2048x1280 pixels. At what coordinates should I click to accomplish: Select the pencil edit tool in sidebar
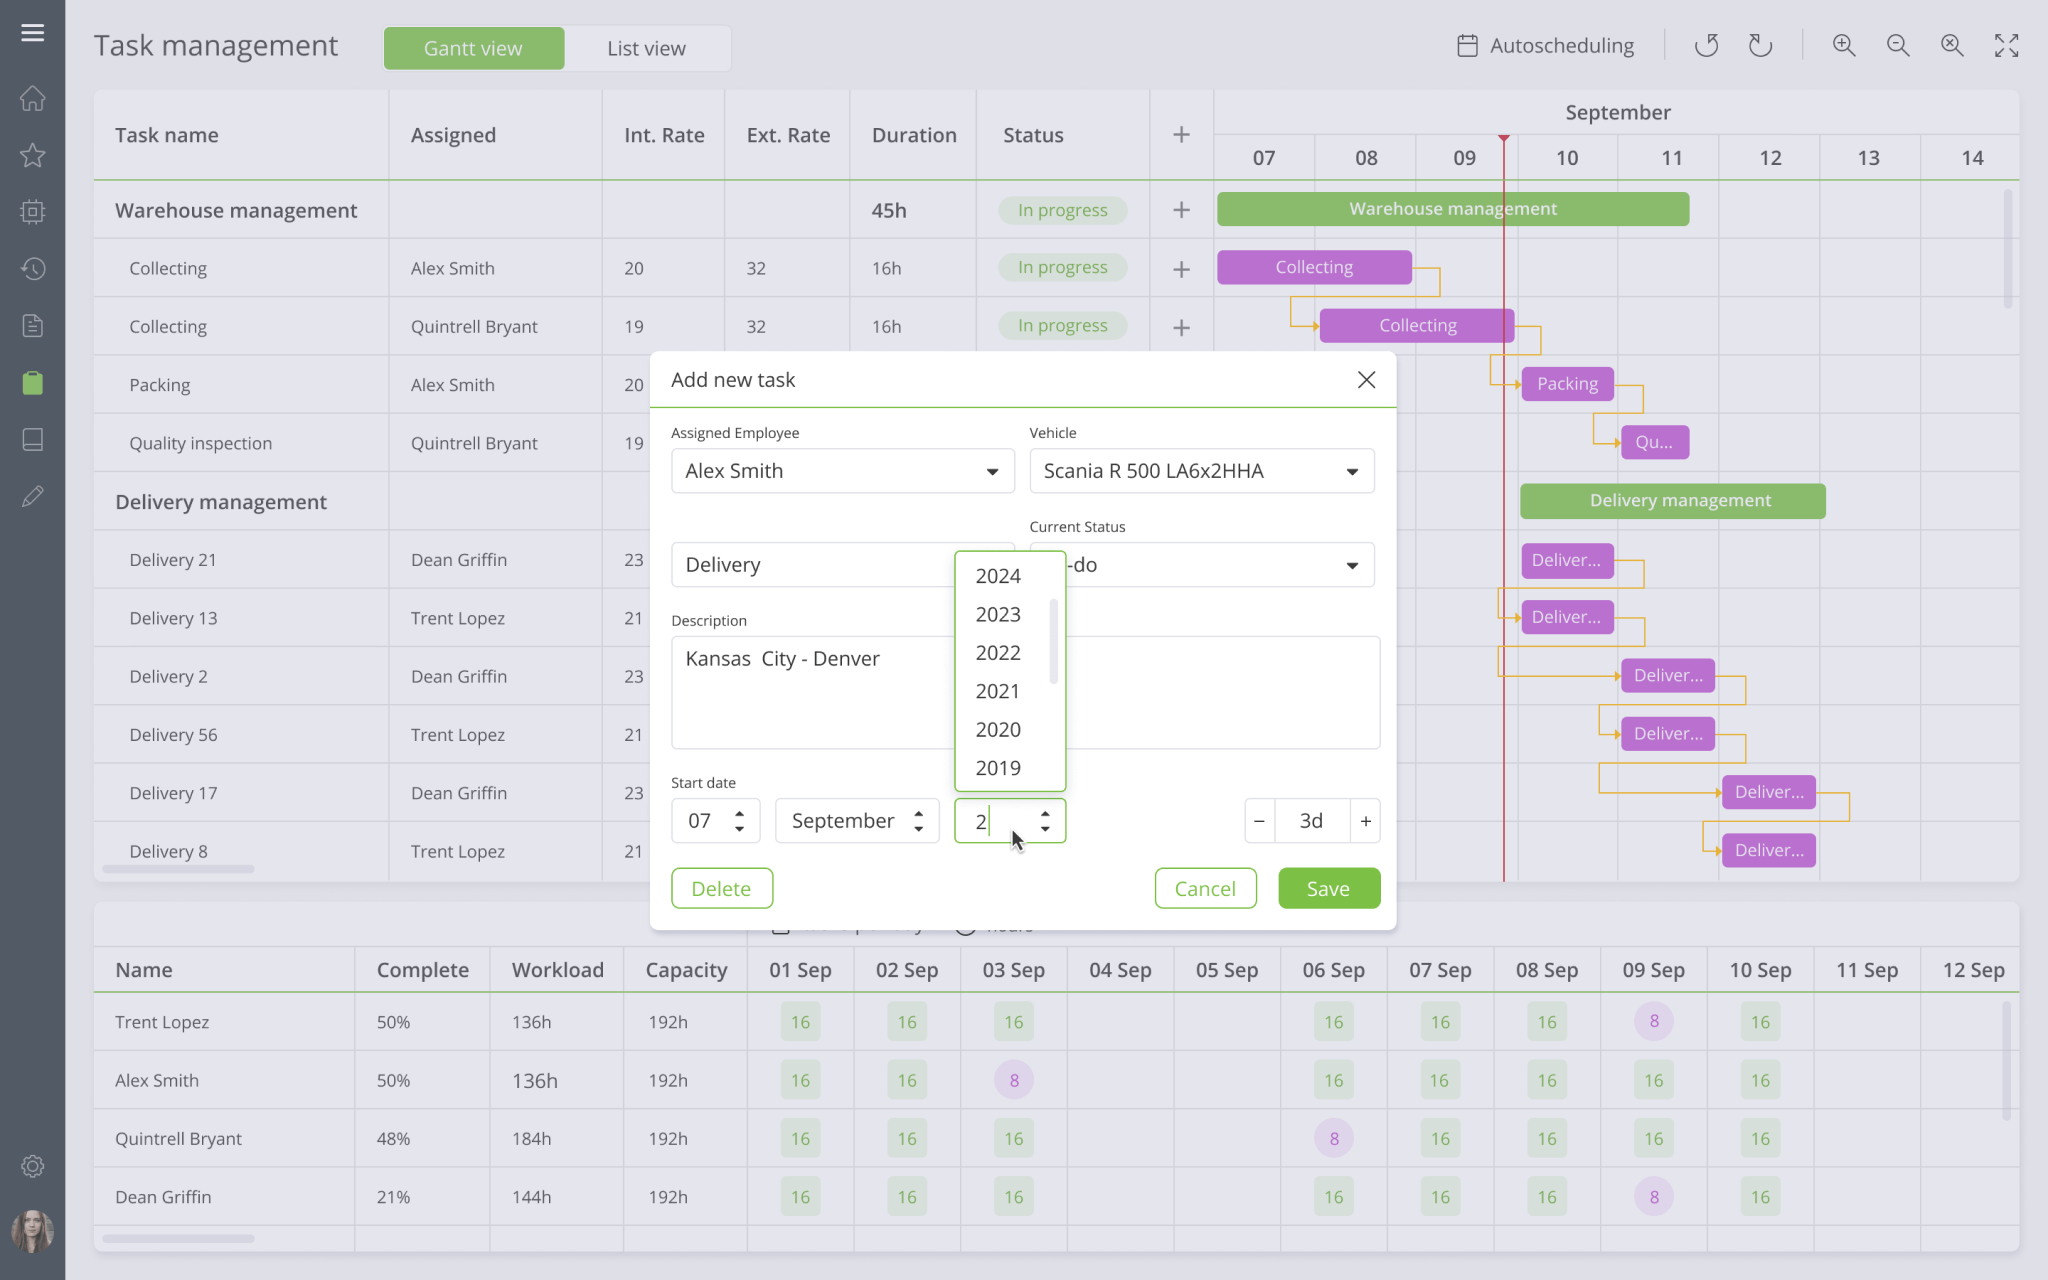(x=33, y=495)
